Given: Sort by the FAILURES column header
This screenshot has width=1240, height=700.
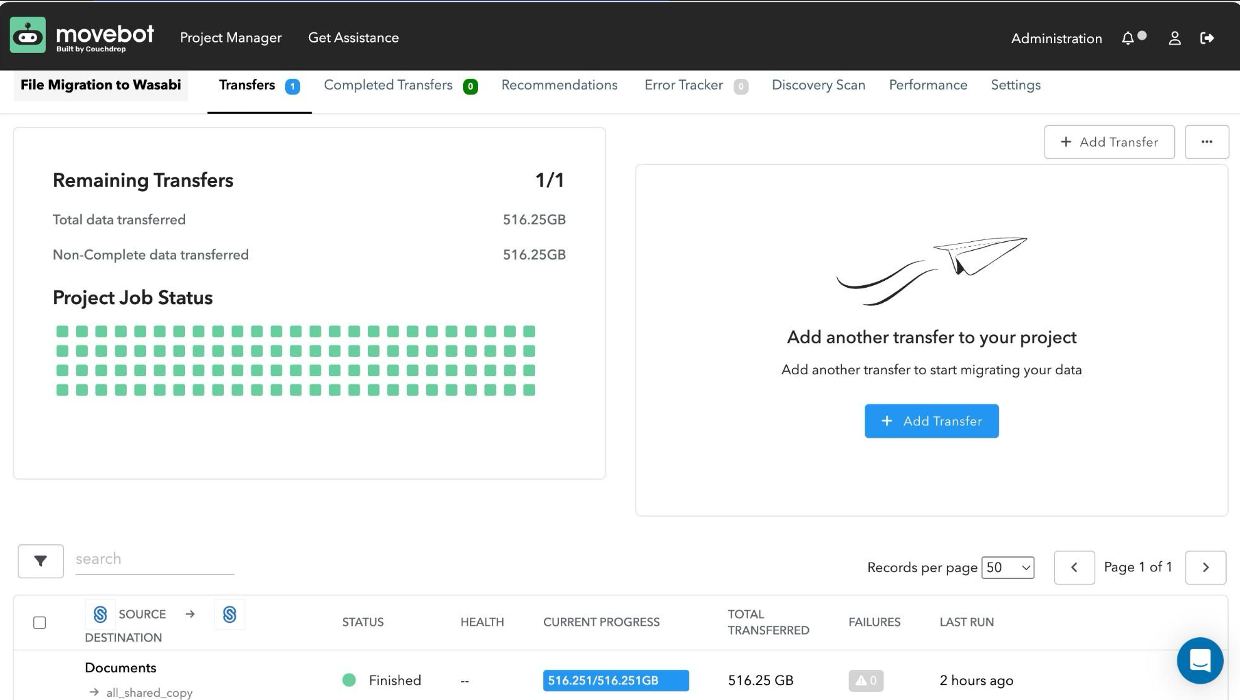Looking at the screenshot, I should point(874,622).
